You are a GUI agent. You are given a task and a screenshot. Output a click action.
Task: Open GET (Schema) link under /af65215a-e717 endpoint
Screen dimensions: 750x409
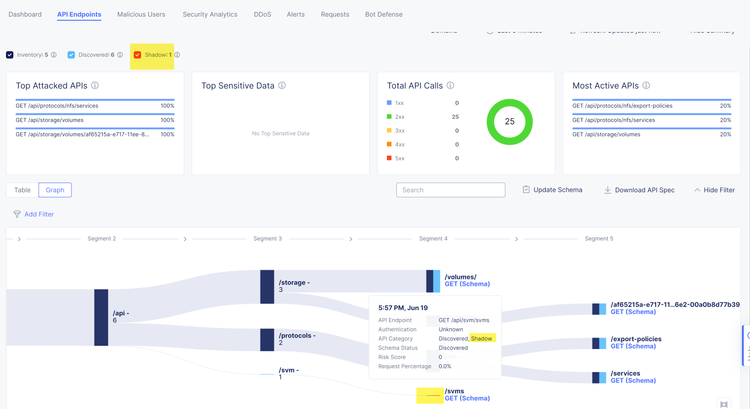[633, 312]
